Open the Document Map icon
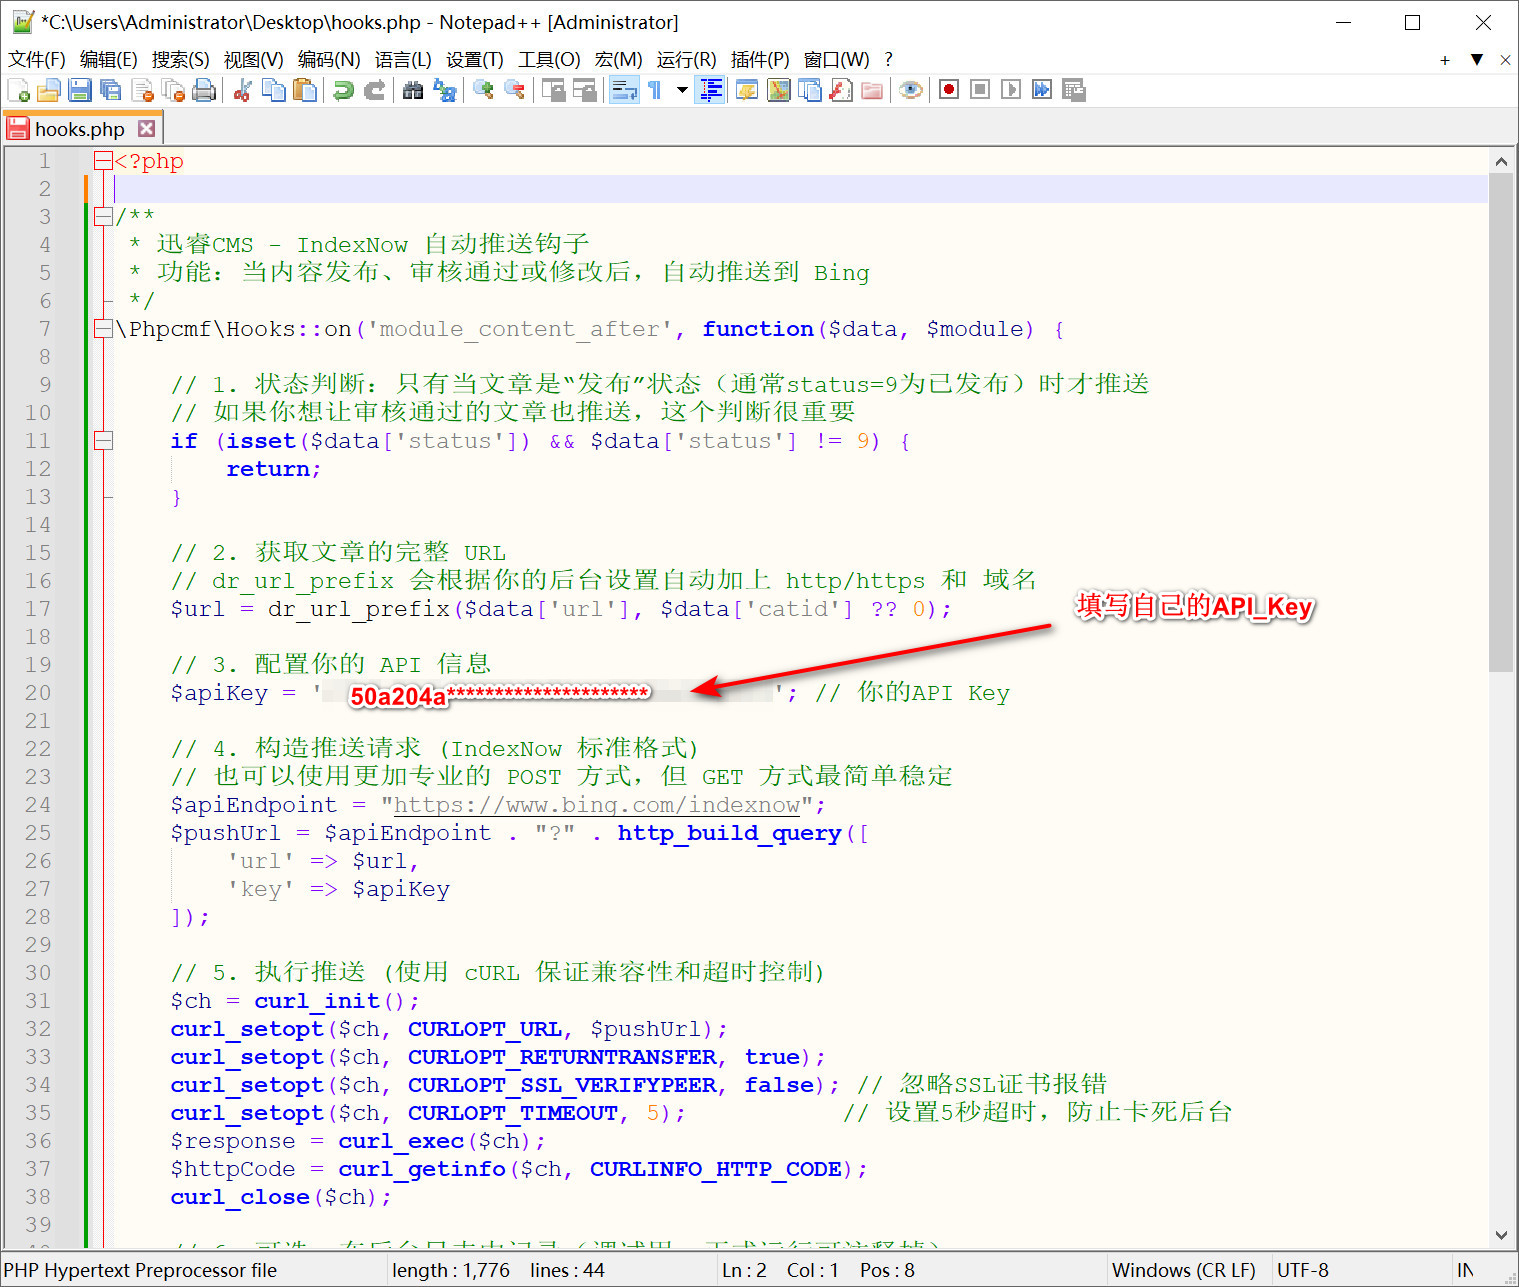This screenshot has width=1519, height=1287. (778, 90)
